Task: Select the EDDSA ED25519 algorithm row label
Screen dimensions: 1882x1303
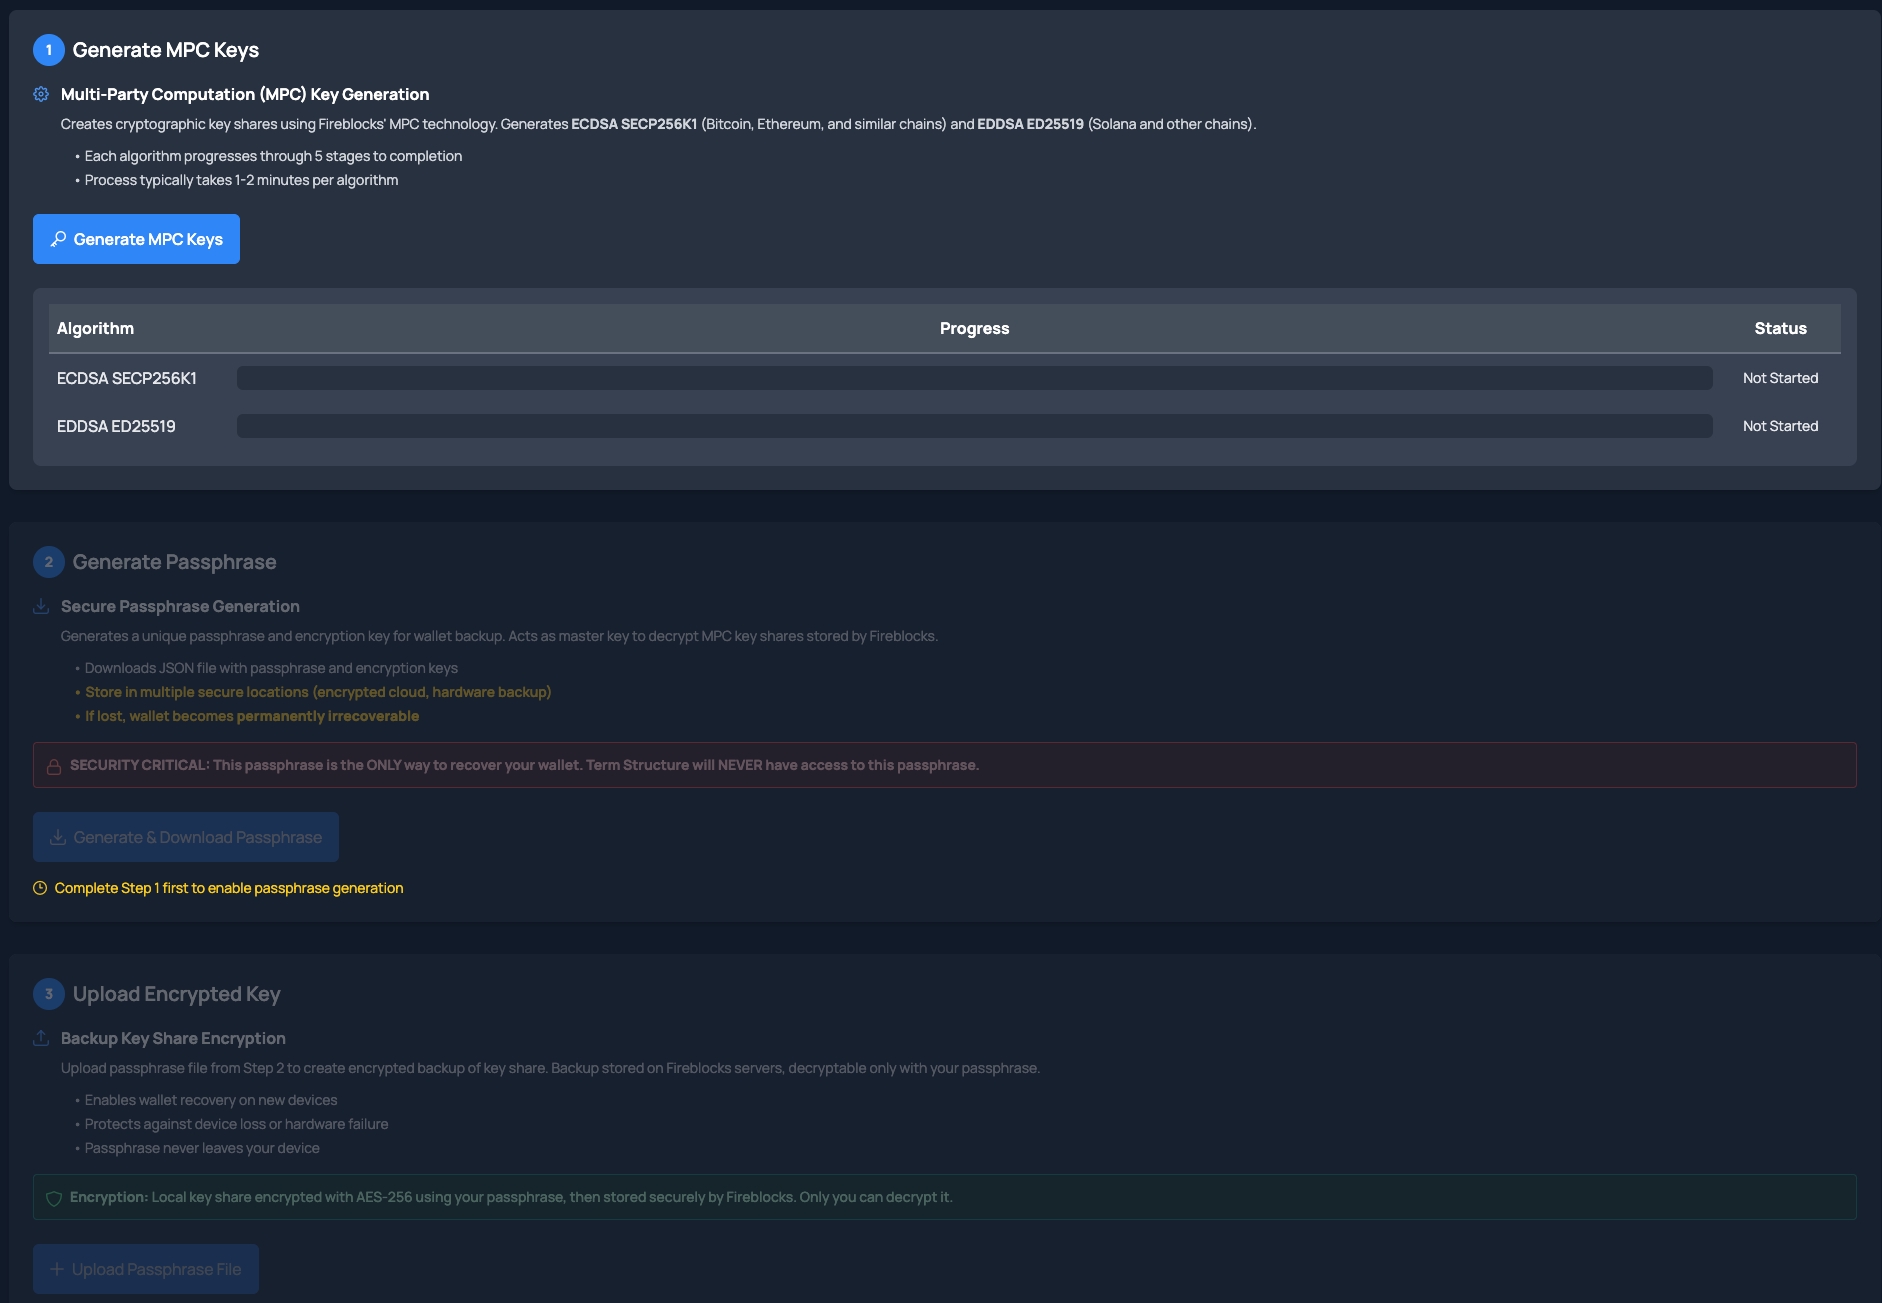Action: click(x=116, y=426)
